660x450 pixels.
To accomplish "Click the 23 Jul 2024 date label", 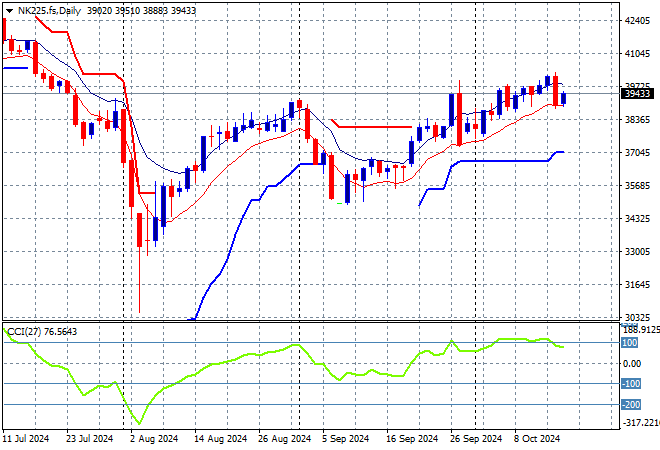I will 90,439.
